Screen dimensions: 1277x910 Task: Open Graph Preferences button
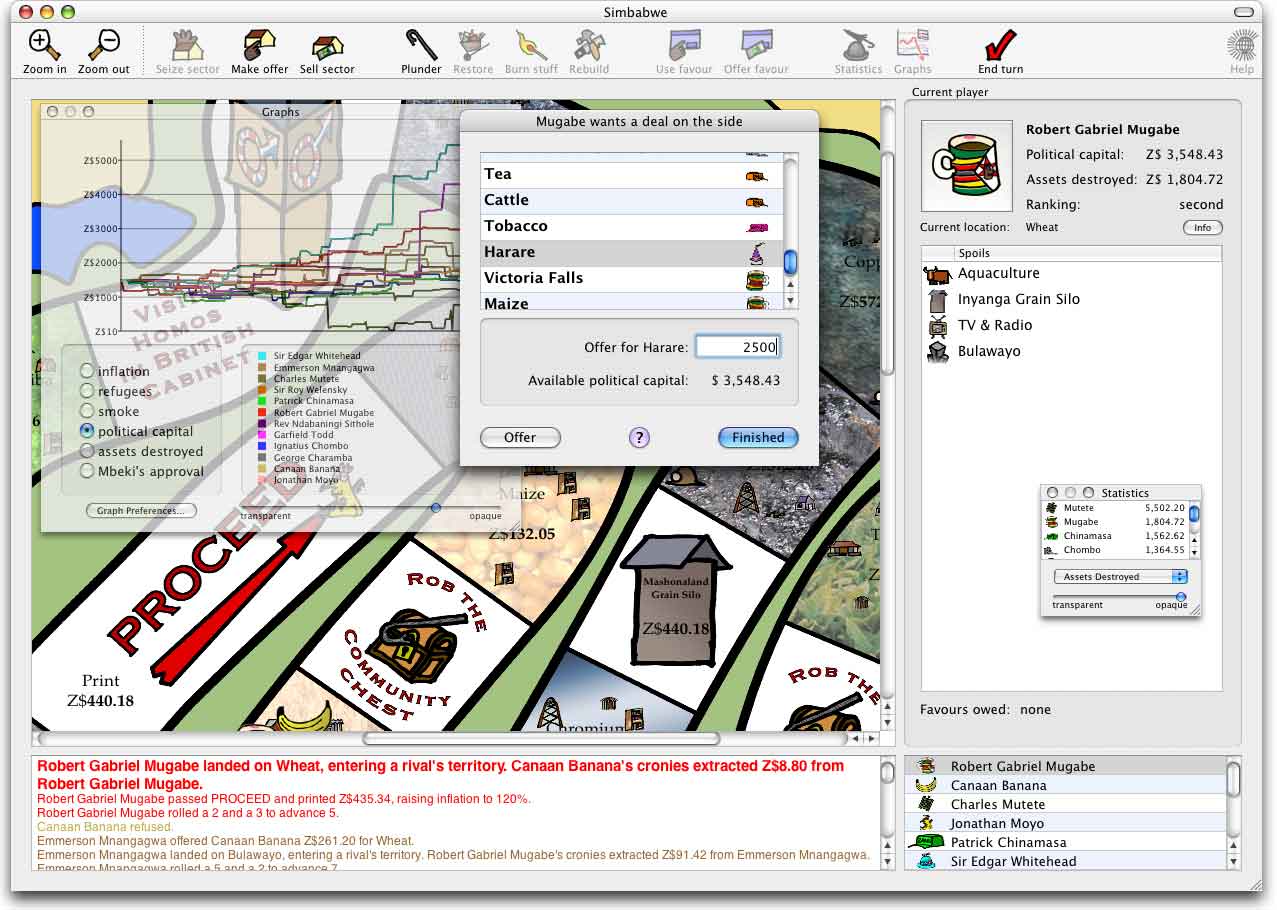click(x=141, y=511)
